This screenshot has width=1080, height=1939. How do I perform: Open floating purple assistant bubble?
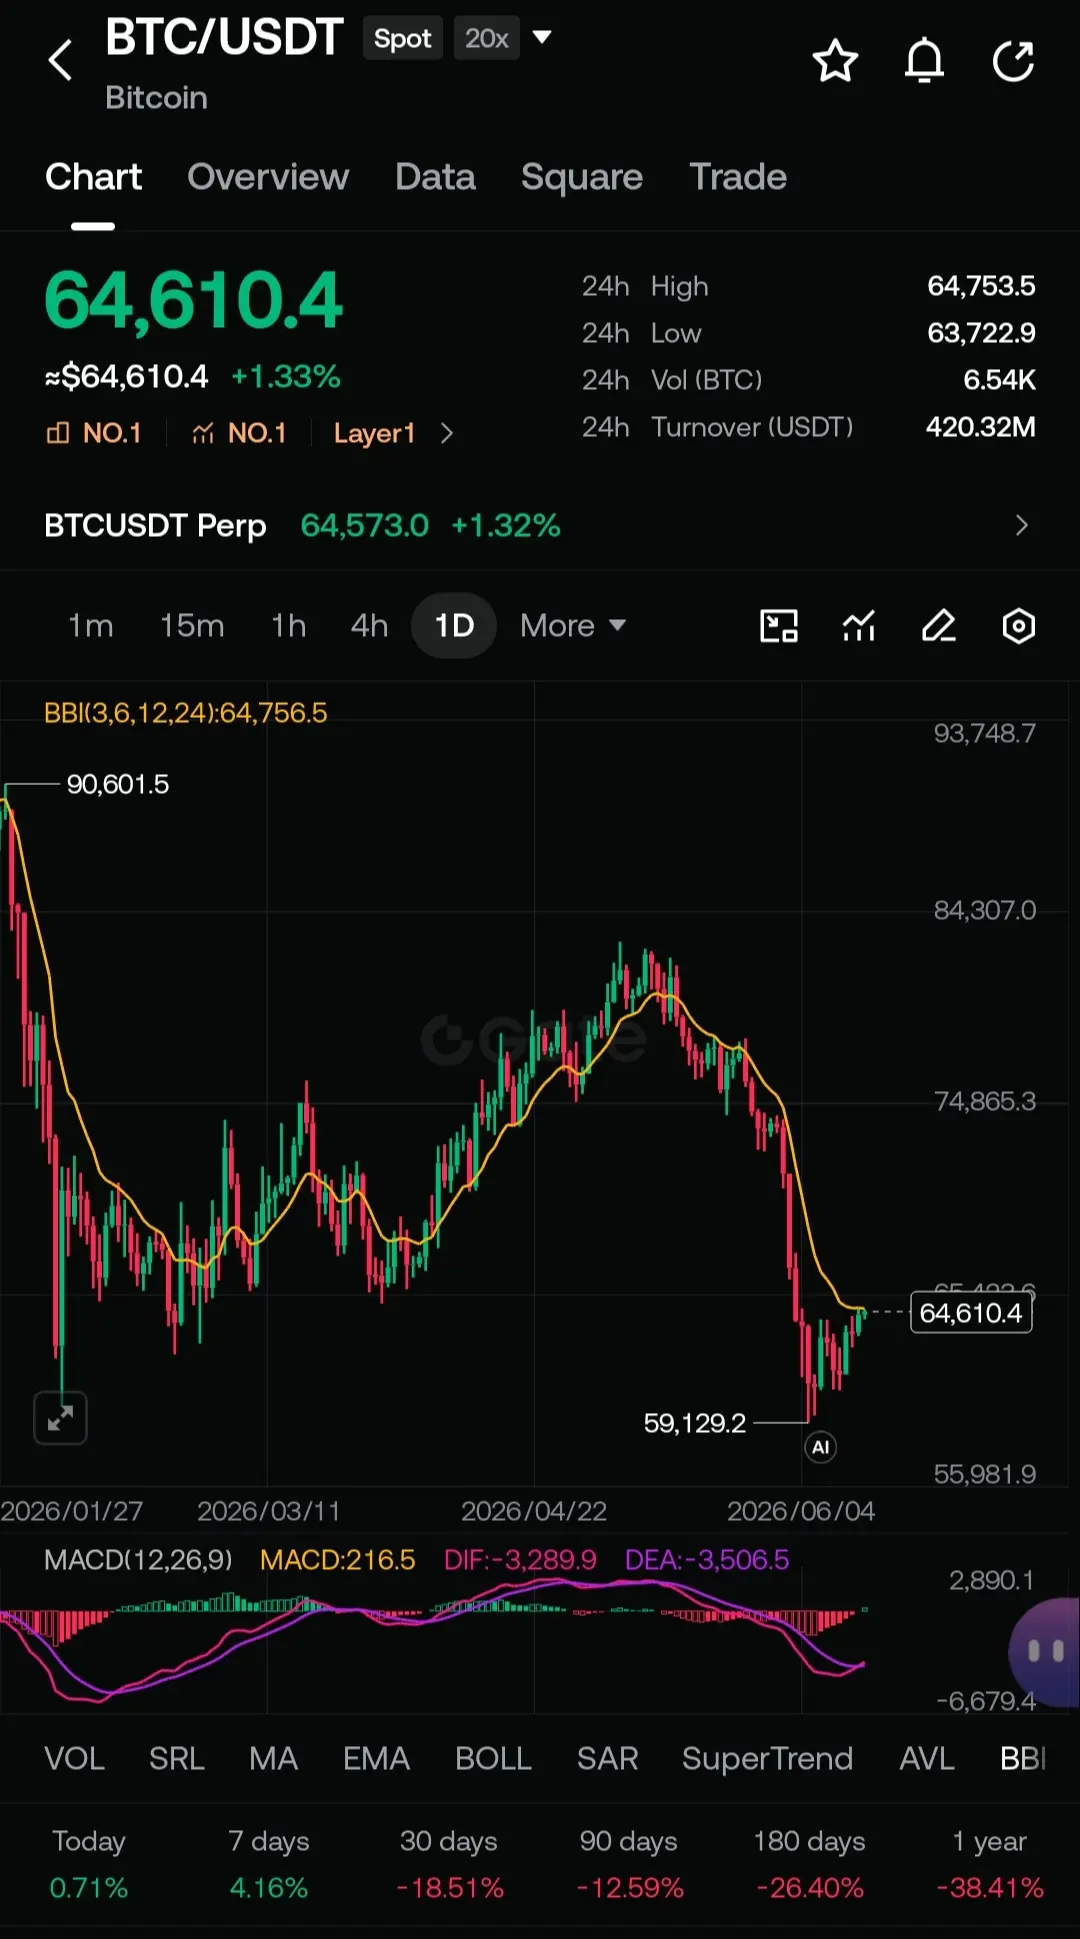[x=1045, y=1651]
